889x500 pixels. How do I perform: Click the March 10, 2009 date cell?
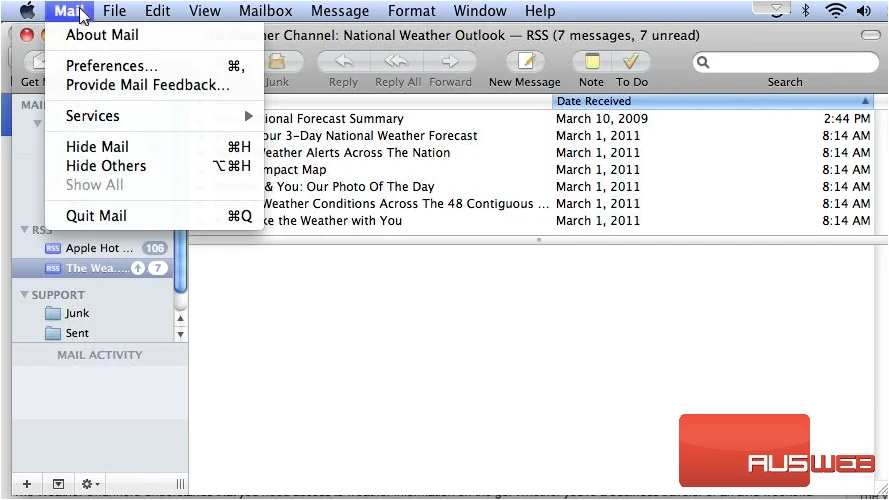pos(602,118)
